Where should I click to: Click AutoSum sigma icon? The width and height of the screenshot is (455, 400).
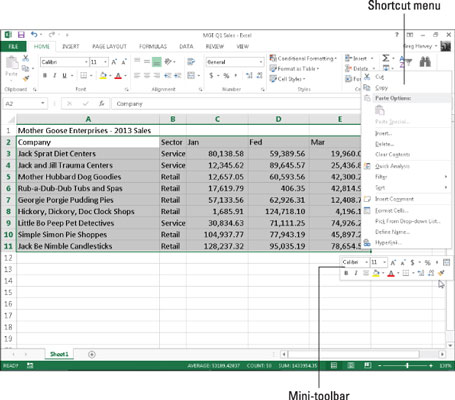(386, 58)
